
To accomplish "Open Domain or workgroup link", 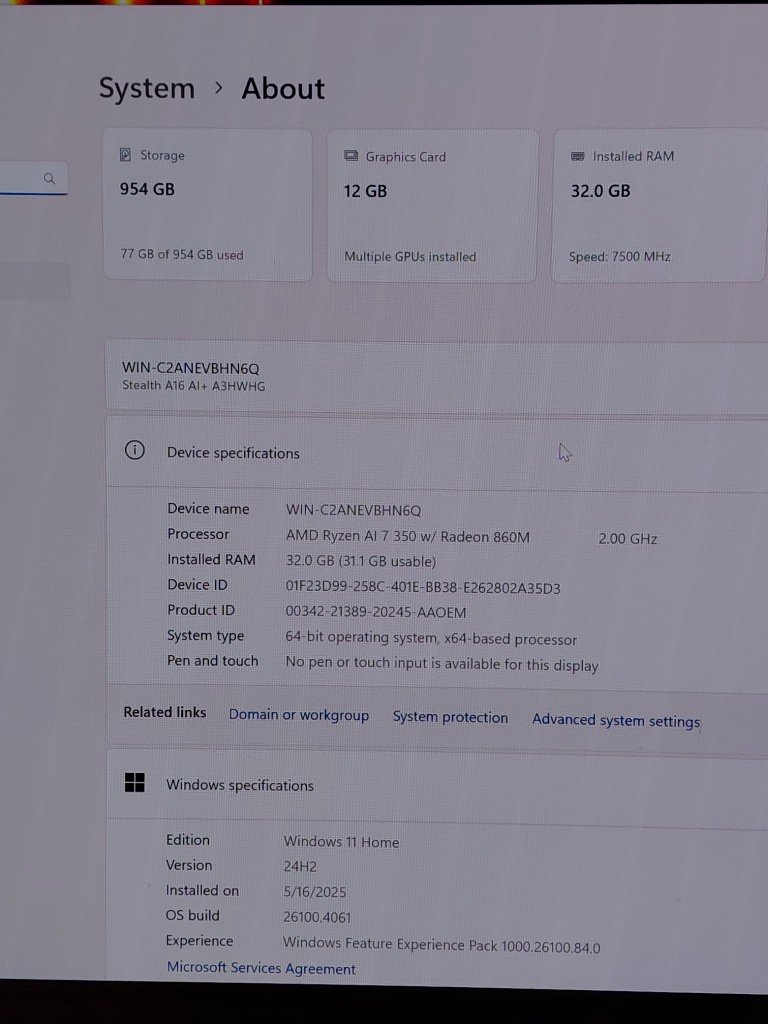I will click(298, 715).
